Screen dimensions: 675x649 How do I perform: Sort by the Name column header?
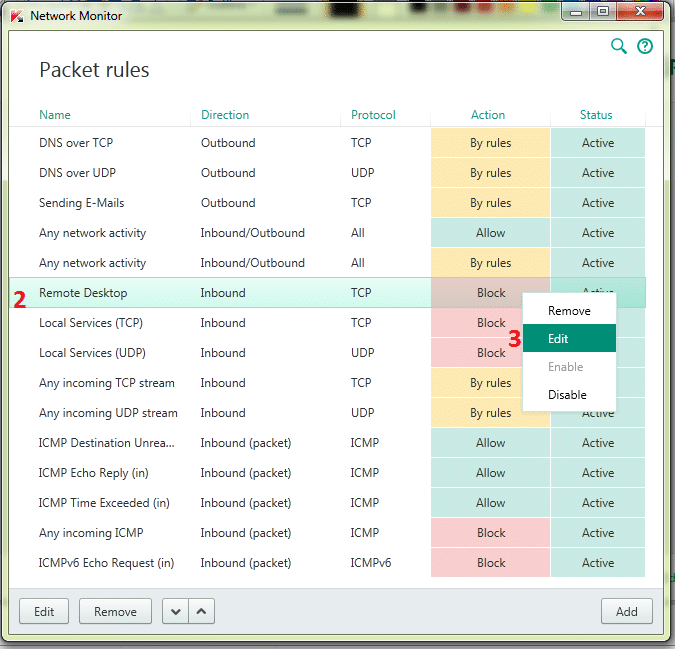click(x=55, y=115)
